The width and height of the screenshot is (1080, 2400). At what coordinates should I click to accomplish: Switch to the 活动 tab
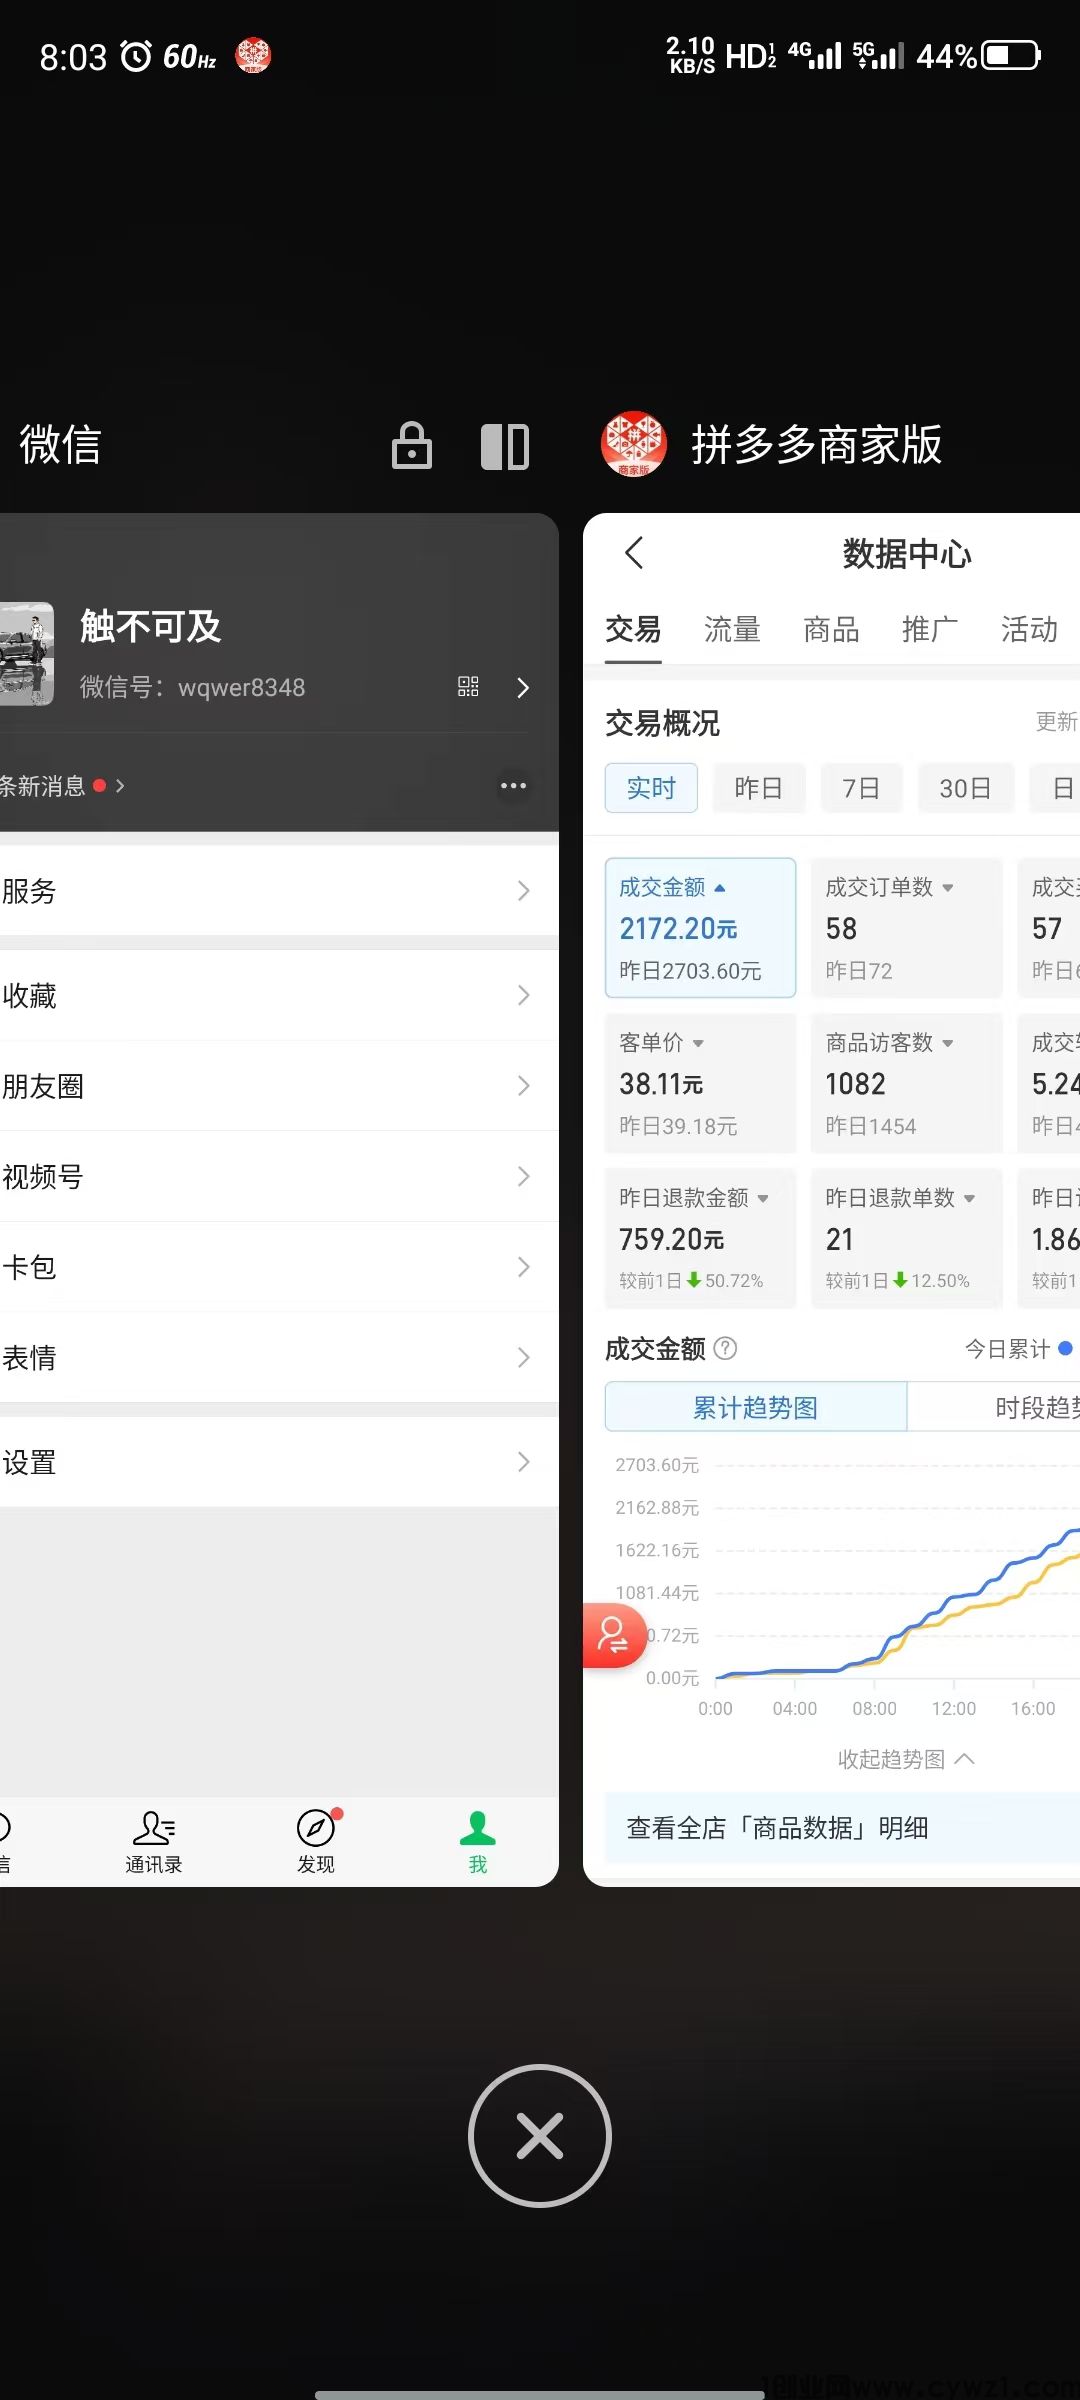coord(1029,630)
